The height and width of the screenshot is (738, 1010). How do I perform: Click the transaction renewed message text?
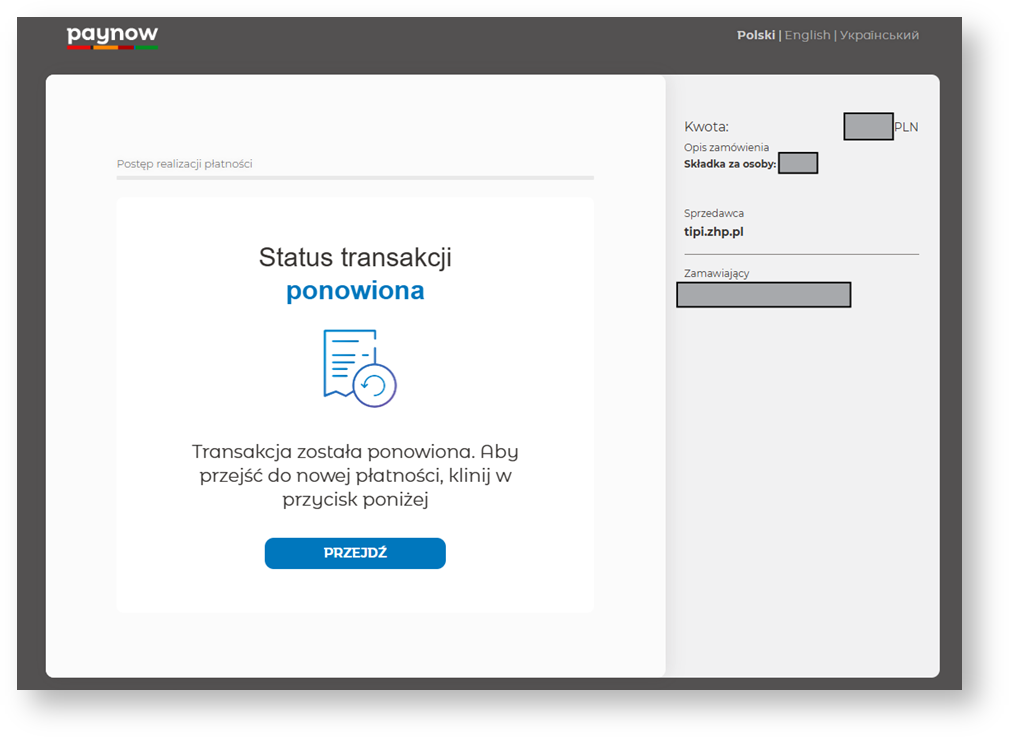355,475
